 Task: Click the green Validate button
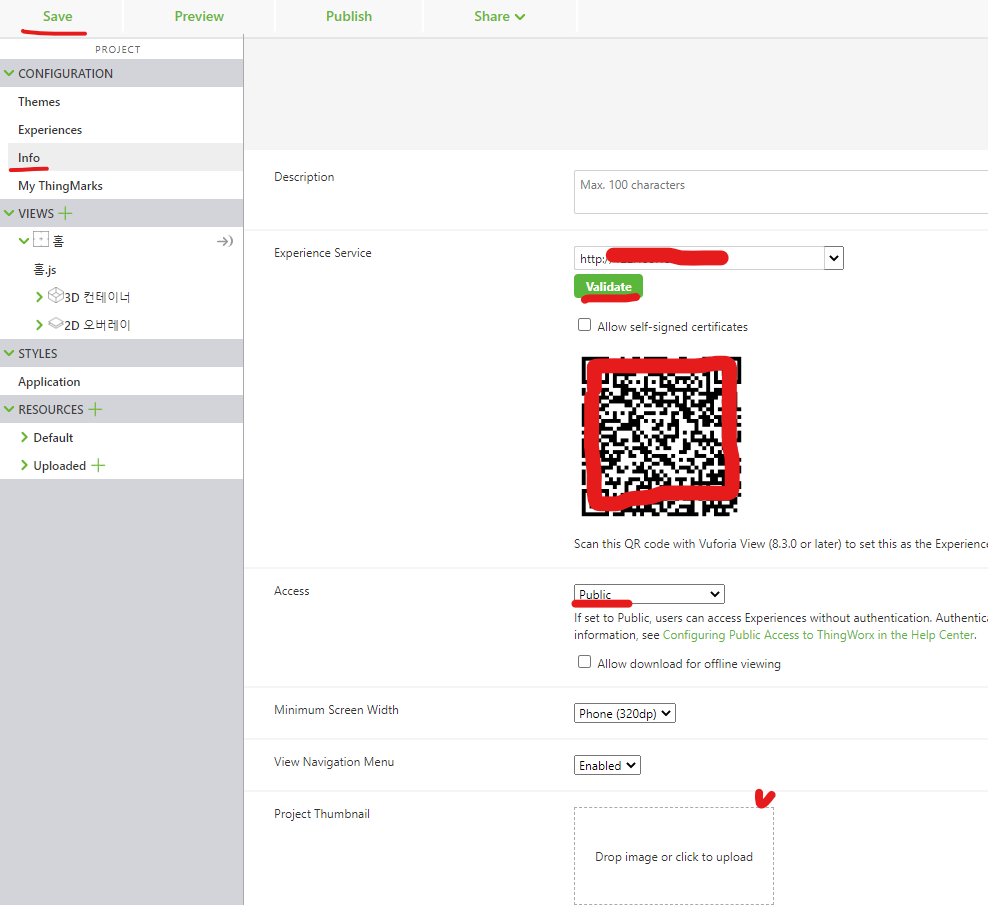609,287
